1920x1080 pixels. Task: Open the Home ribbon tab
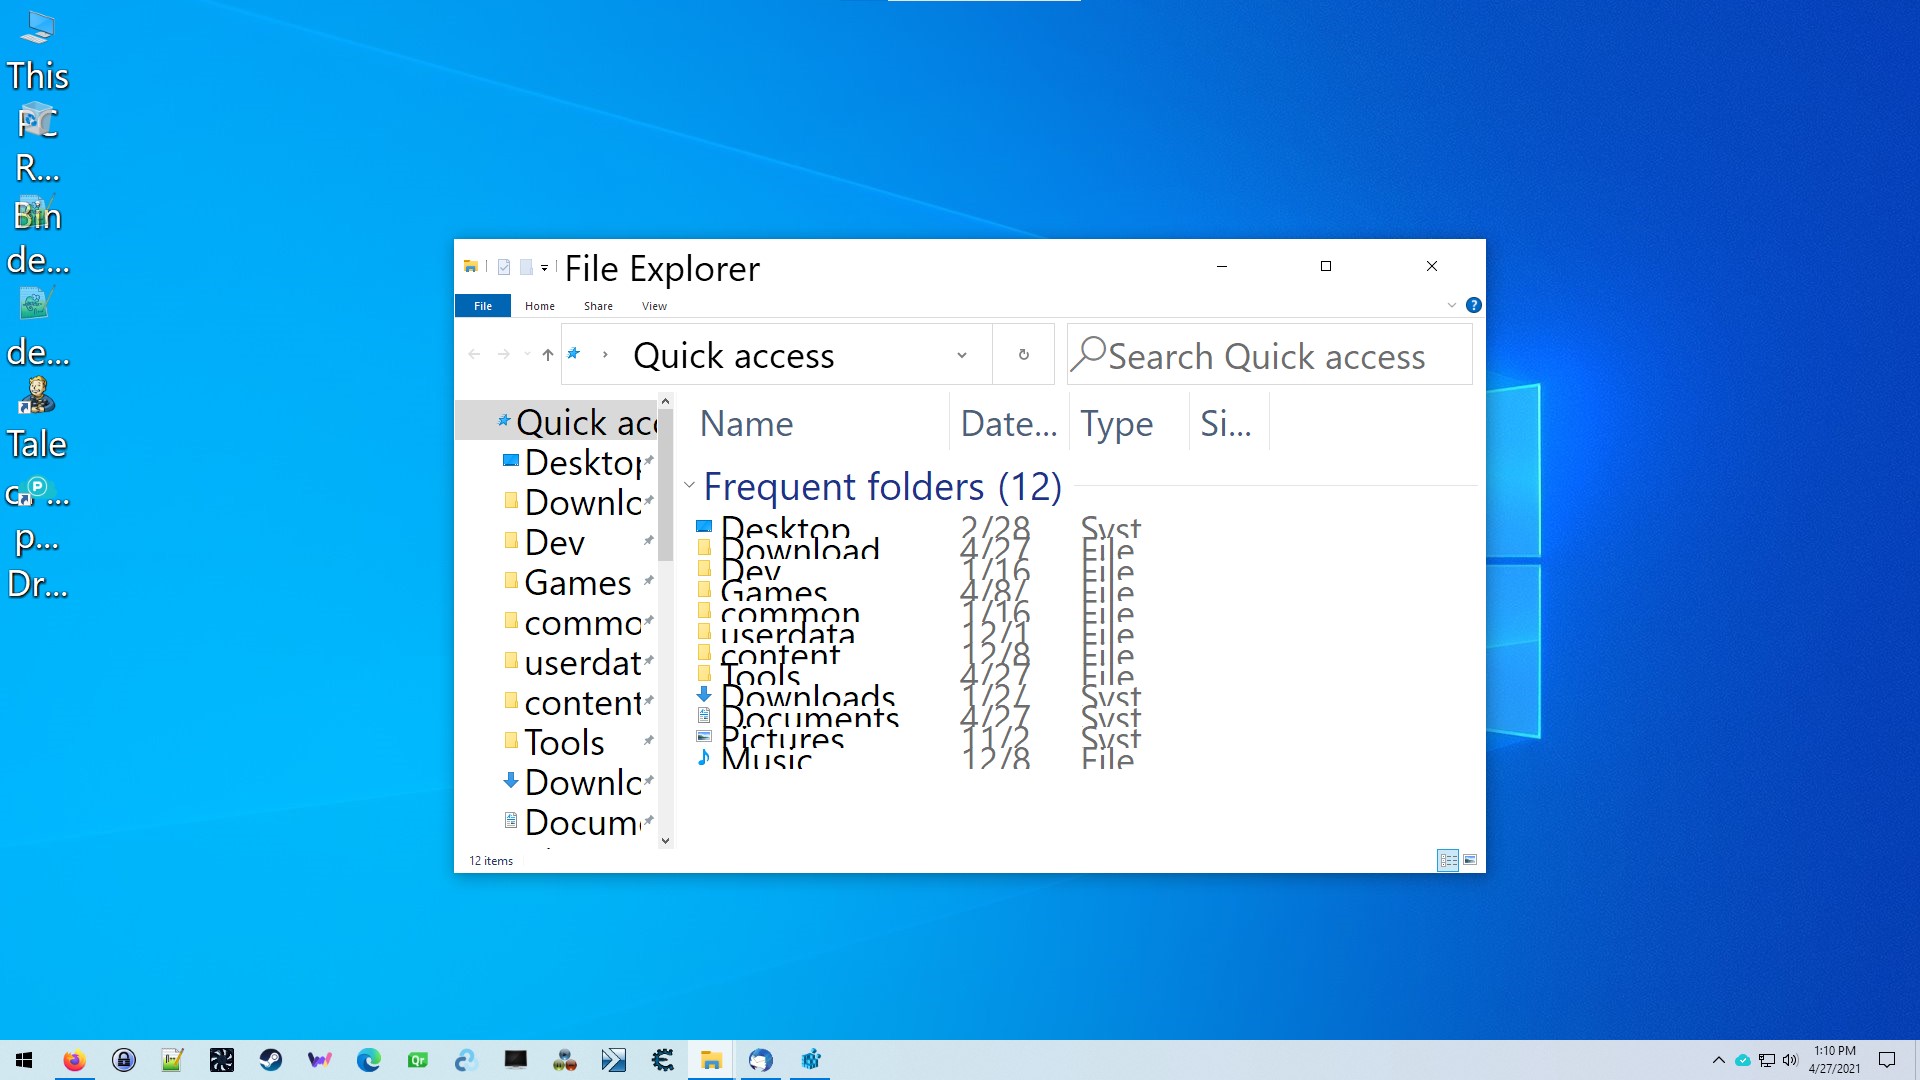tap(540, 306)
